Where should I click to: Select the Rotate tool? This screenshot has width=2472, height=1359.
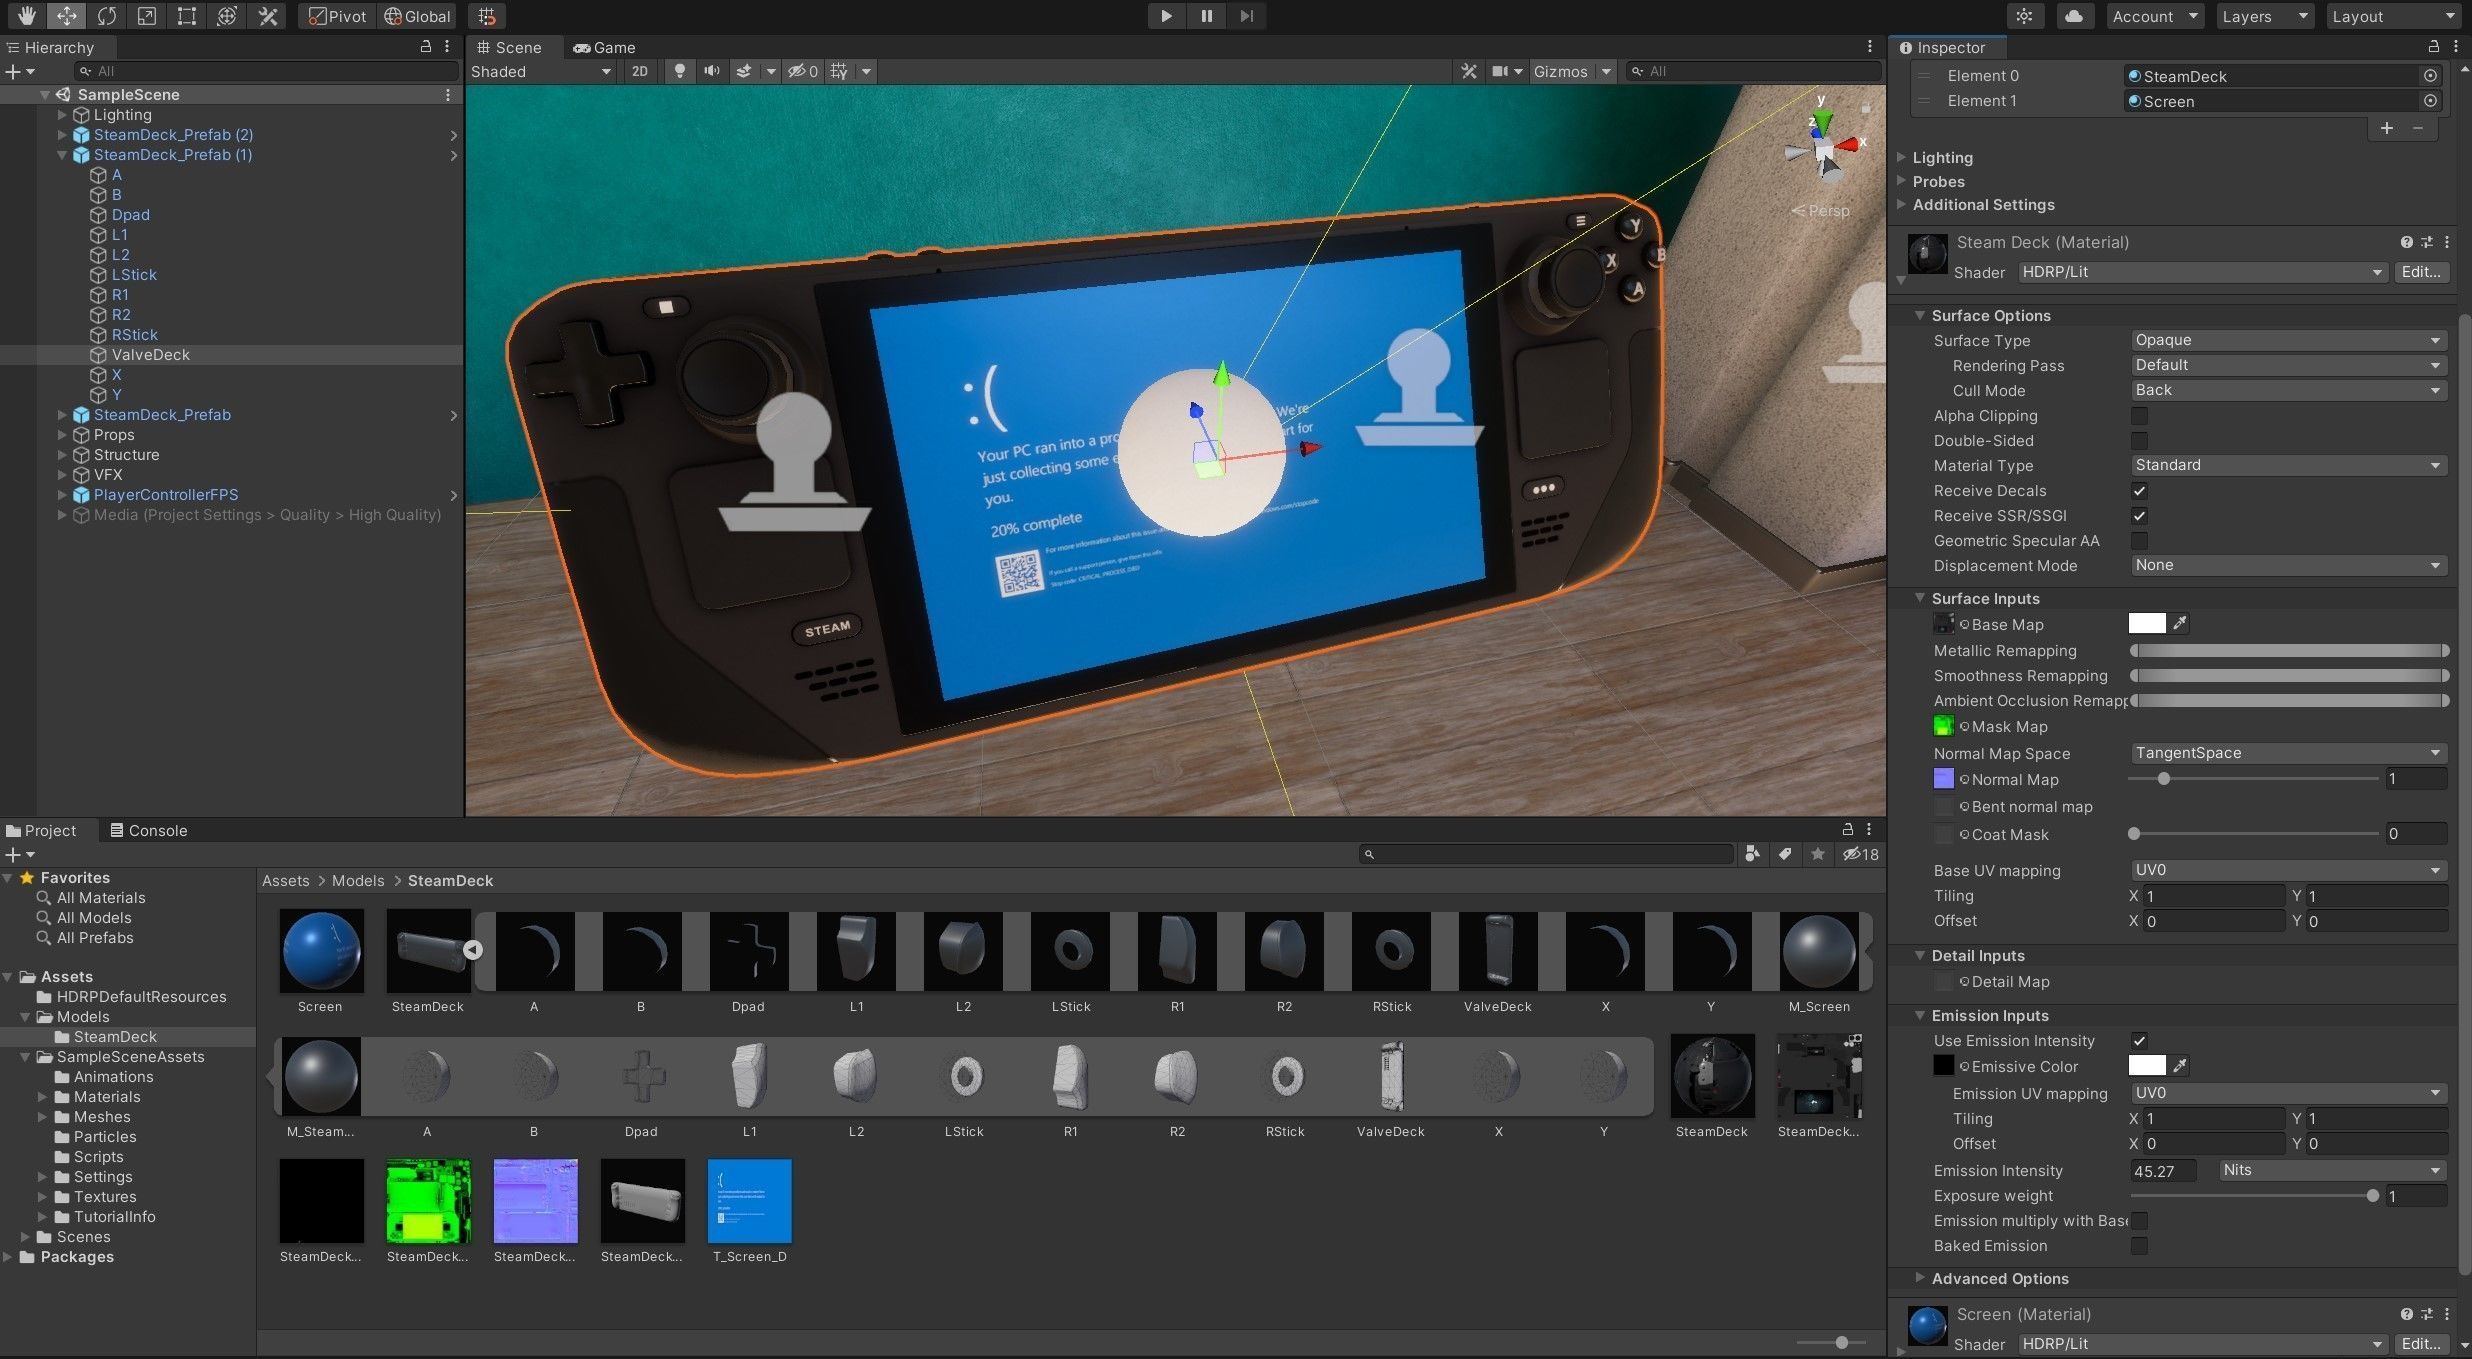[106, 16]
